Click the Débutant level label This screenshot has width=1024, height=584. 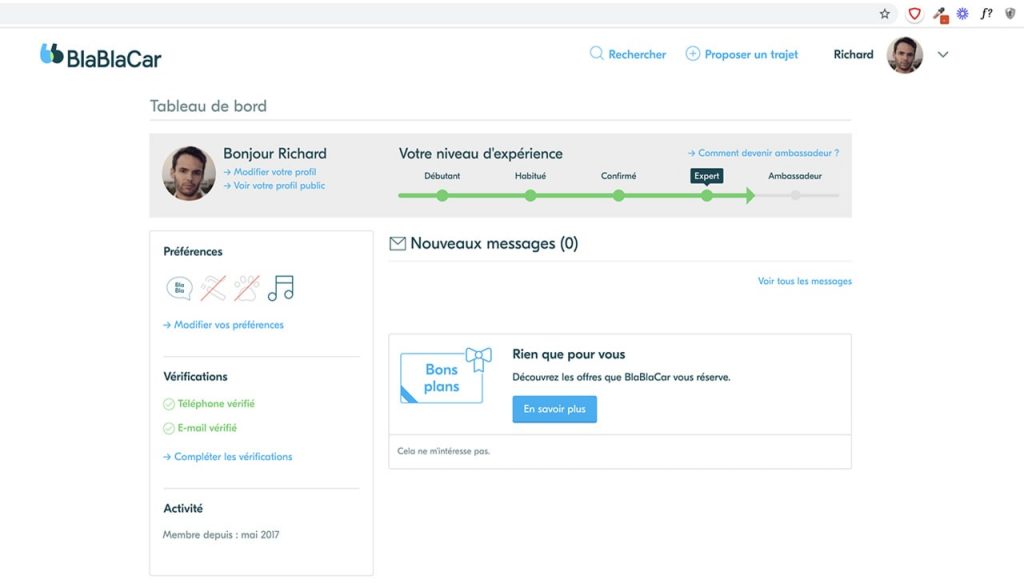click(442, 176)
